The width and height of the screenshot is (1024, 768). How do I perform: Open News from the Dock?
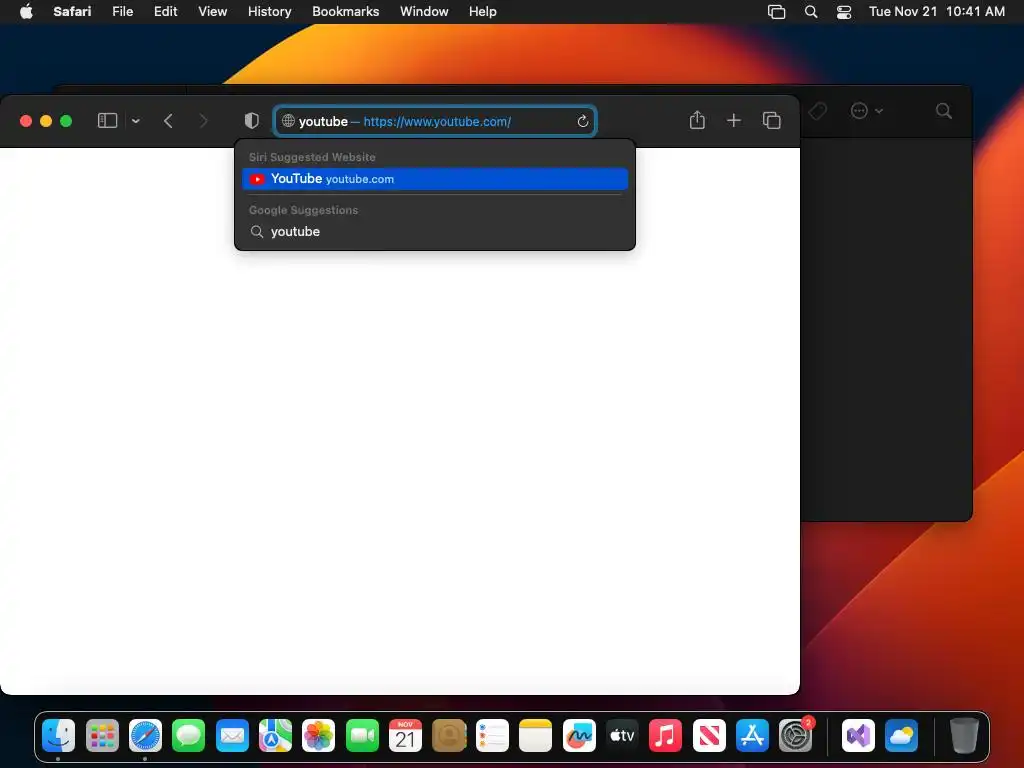pyautogui.click(x=709, y=736)
